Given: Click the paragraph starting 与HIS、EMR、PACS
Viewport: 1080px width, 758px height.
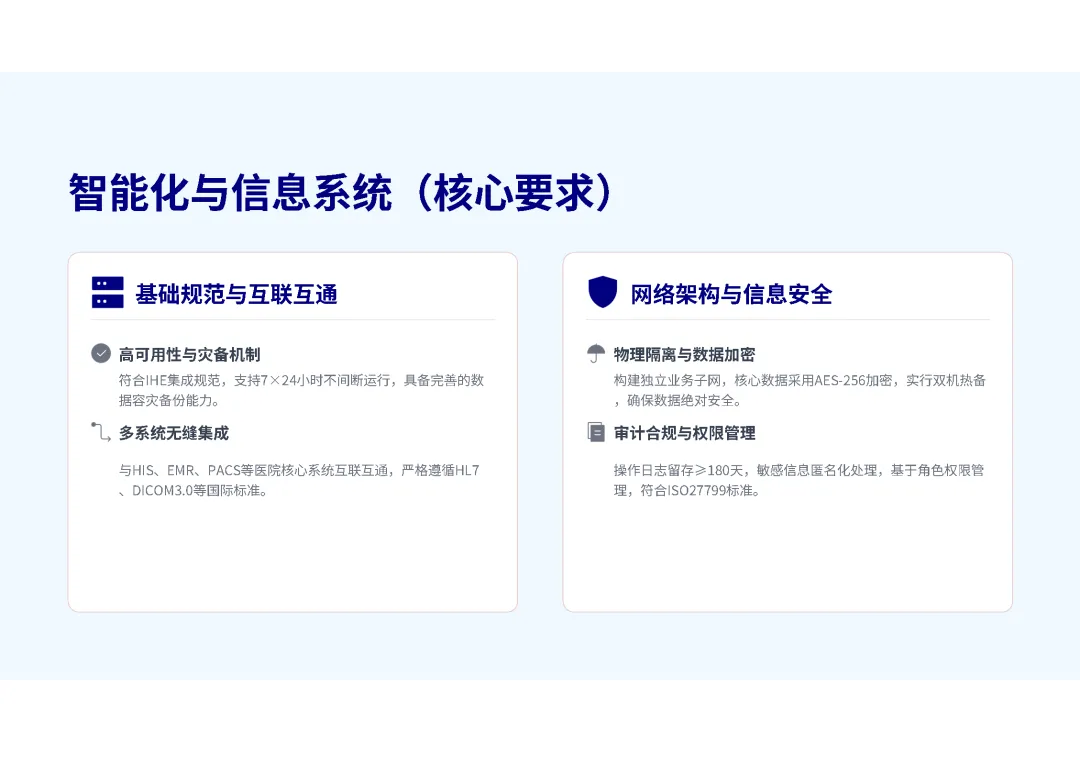Looking at the screenshot, I should coord(299,480).
